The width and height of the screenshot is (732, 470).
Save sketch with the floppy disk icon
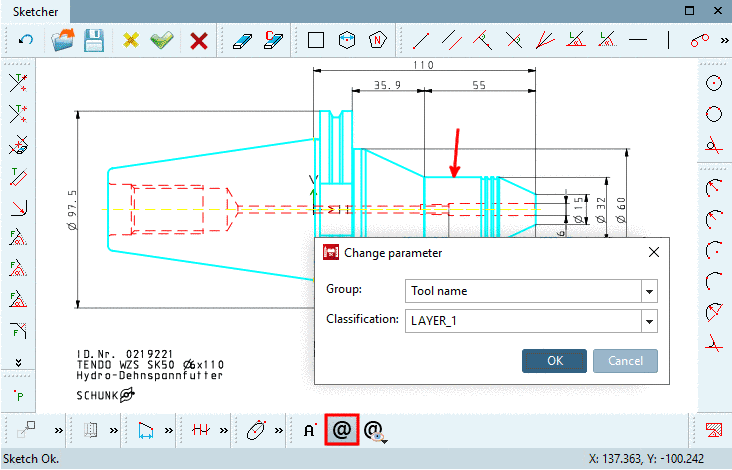click(94, 40)
